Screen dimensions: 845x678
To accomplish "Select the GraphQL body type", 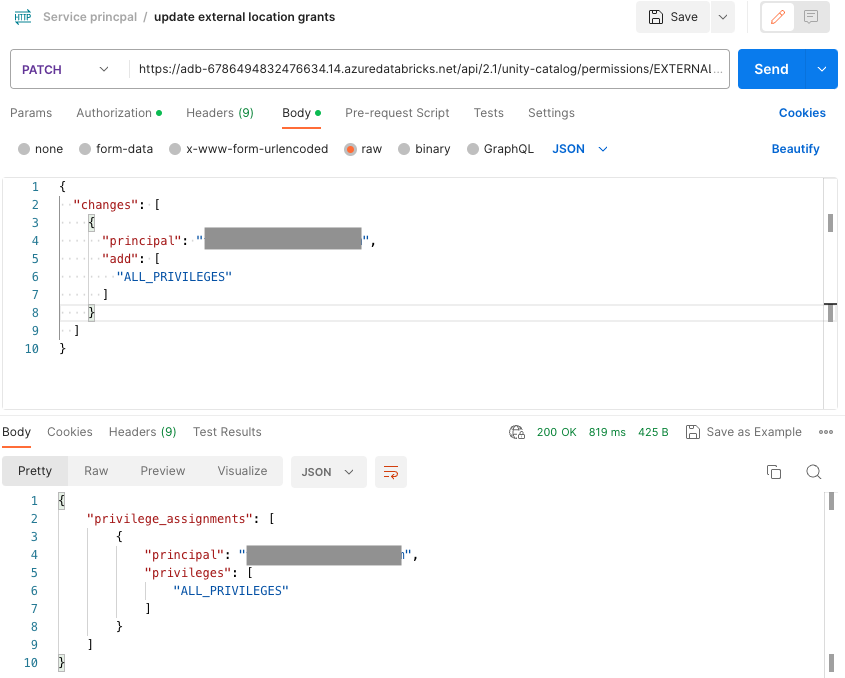I will (x=473, y=149).
